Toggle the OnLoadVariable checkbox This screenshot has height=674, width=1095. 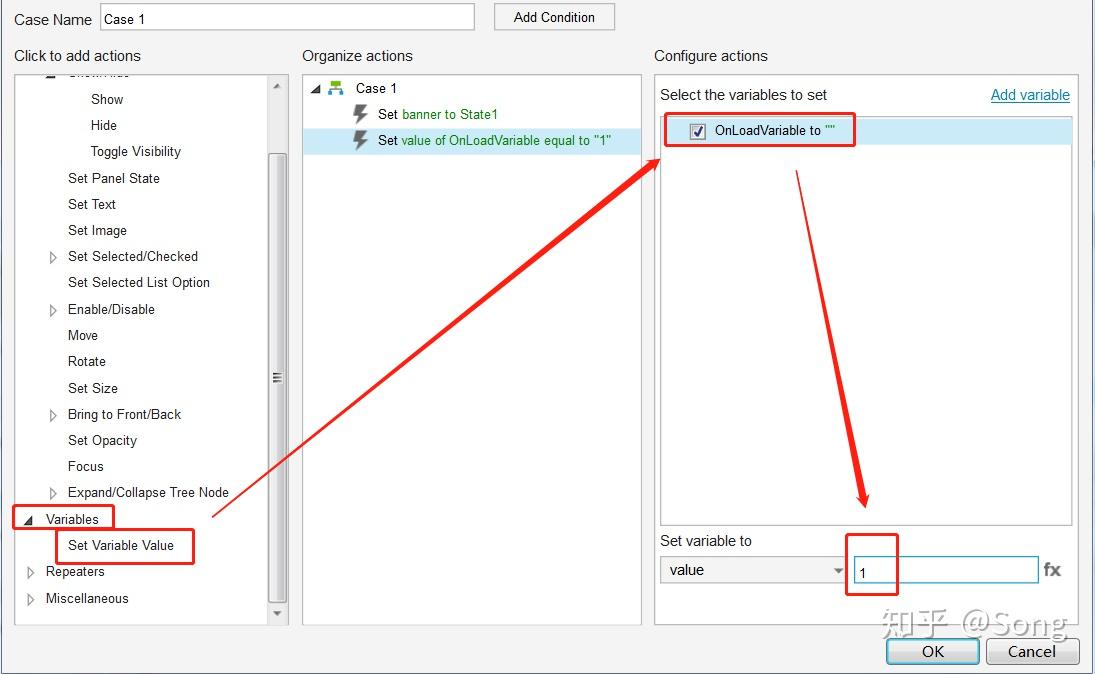coord(698,131)
